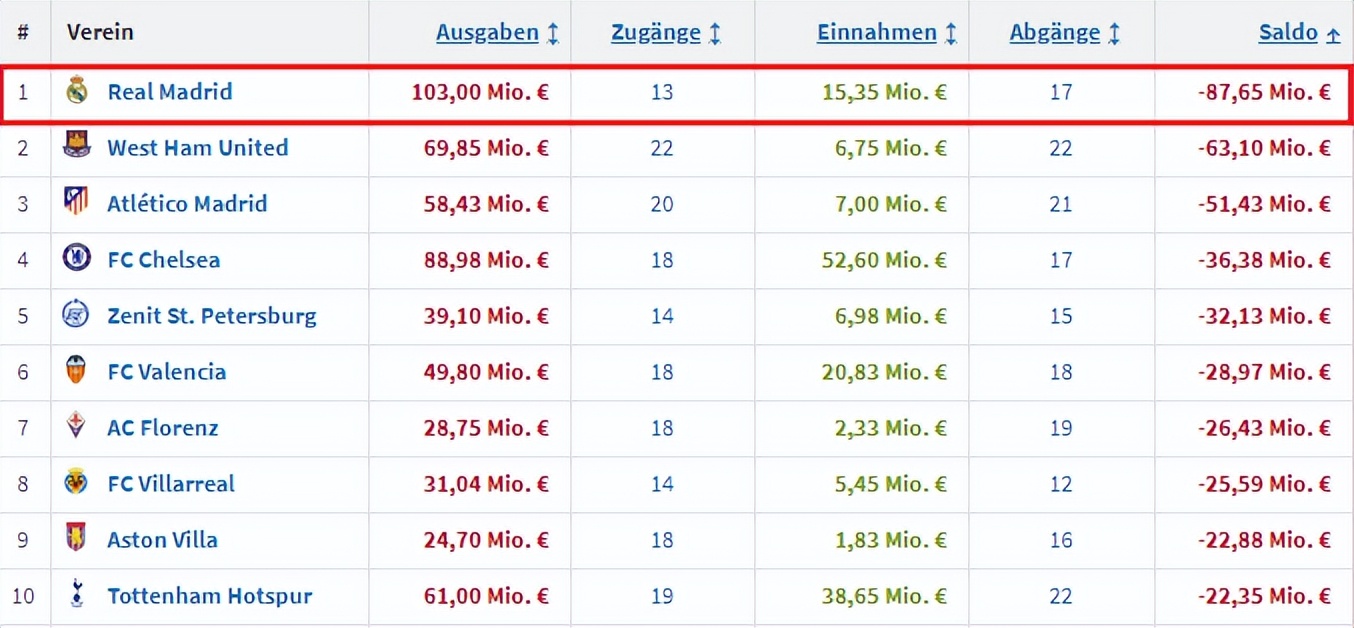Screen dimensions: 1354x628
Task: Click the FC Chelsea crest icon
Action: [x=77, y=259]
